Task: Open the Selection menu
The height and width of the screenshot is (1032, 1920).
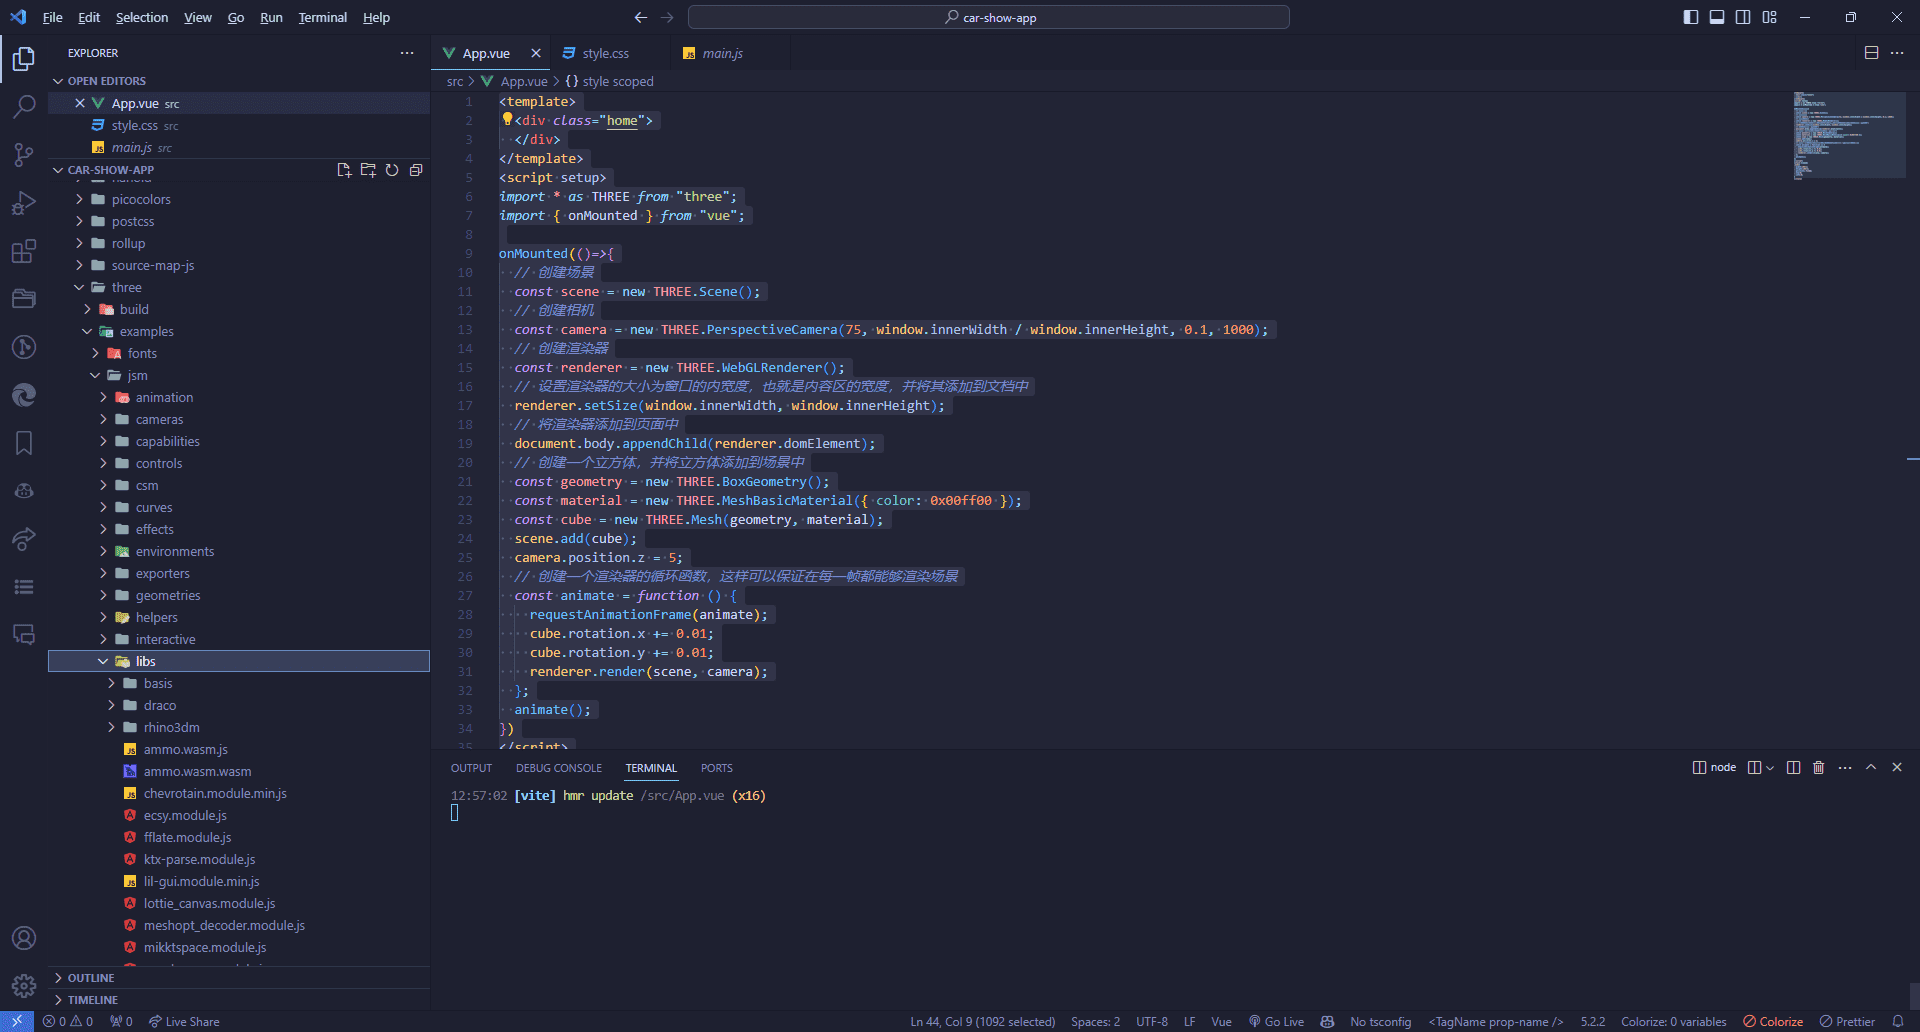Action: pos(142,17)
